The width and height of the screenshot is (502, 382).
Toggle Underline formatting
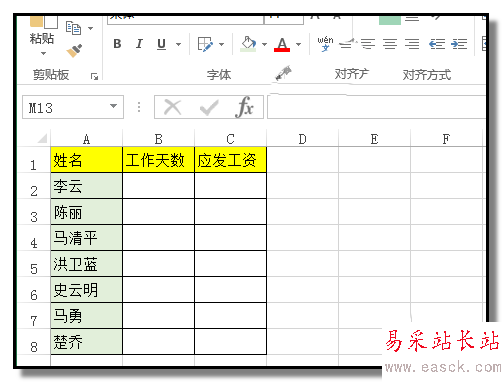click(x=161, y=44)
